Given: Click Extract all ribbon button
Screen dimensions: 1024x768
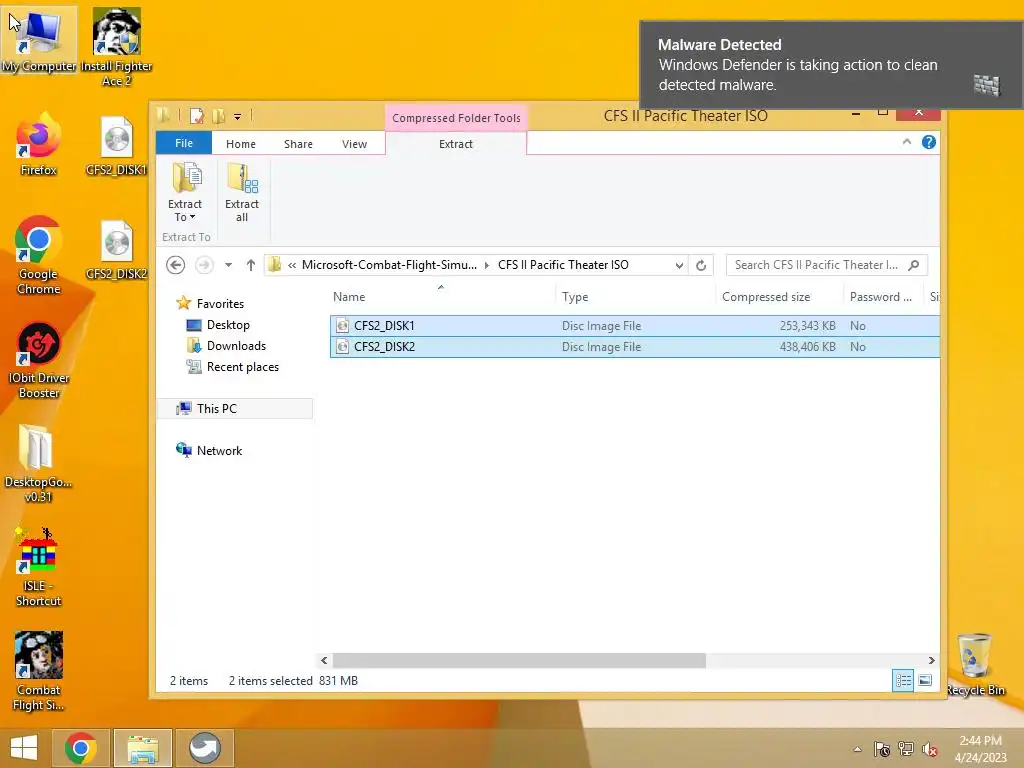Looking at the screenshot, I should point(242,193).
